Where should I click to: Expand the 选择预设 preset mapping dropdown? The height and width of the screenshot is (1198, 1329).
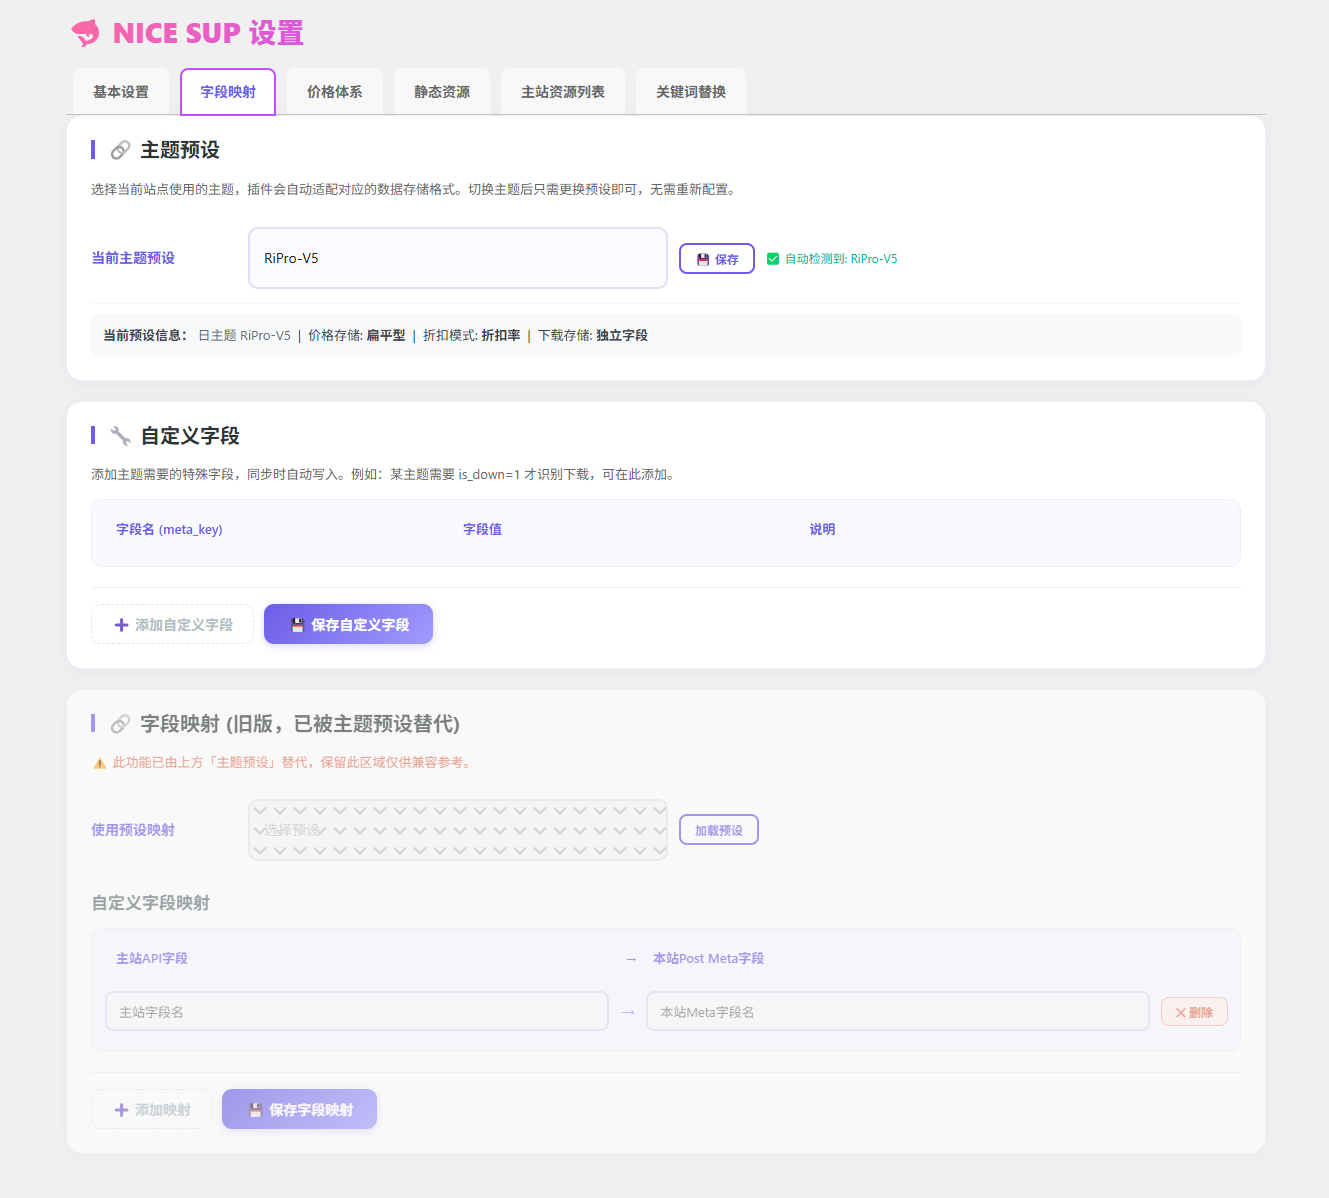(x=458, y=830)
